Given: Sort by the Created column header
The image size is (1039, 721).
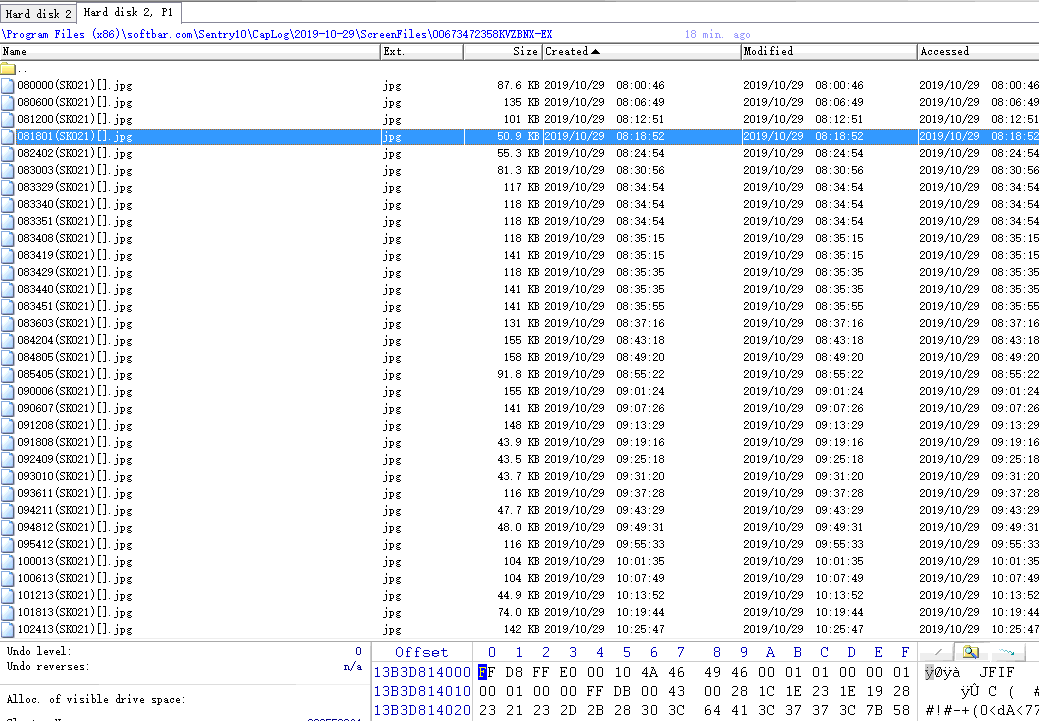Looking at the screenshot, I should tap(641, 52).
